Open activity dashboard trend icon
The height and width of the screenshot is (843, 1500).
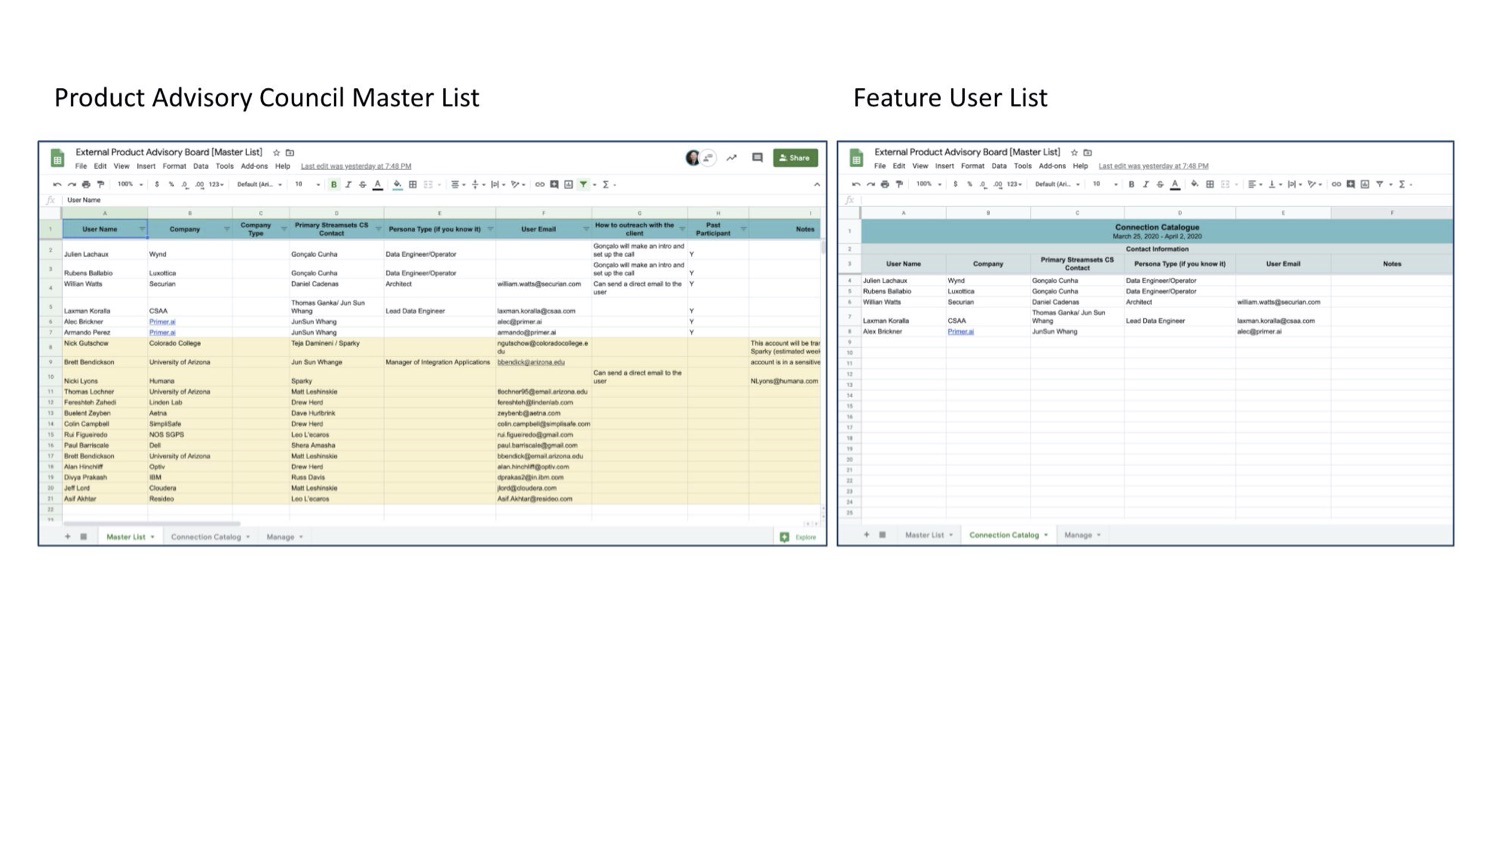click(x=732, y=158)
